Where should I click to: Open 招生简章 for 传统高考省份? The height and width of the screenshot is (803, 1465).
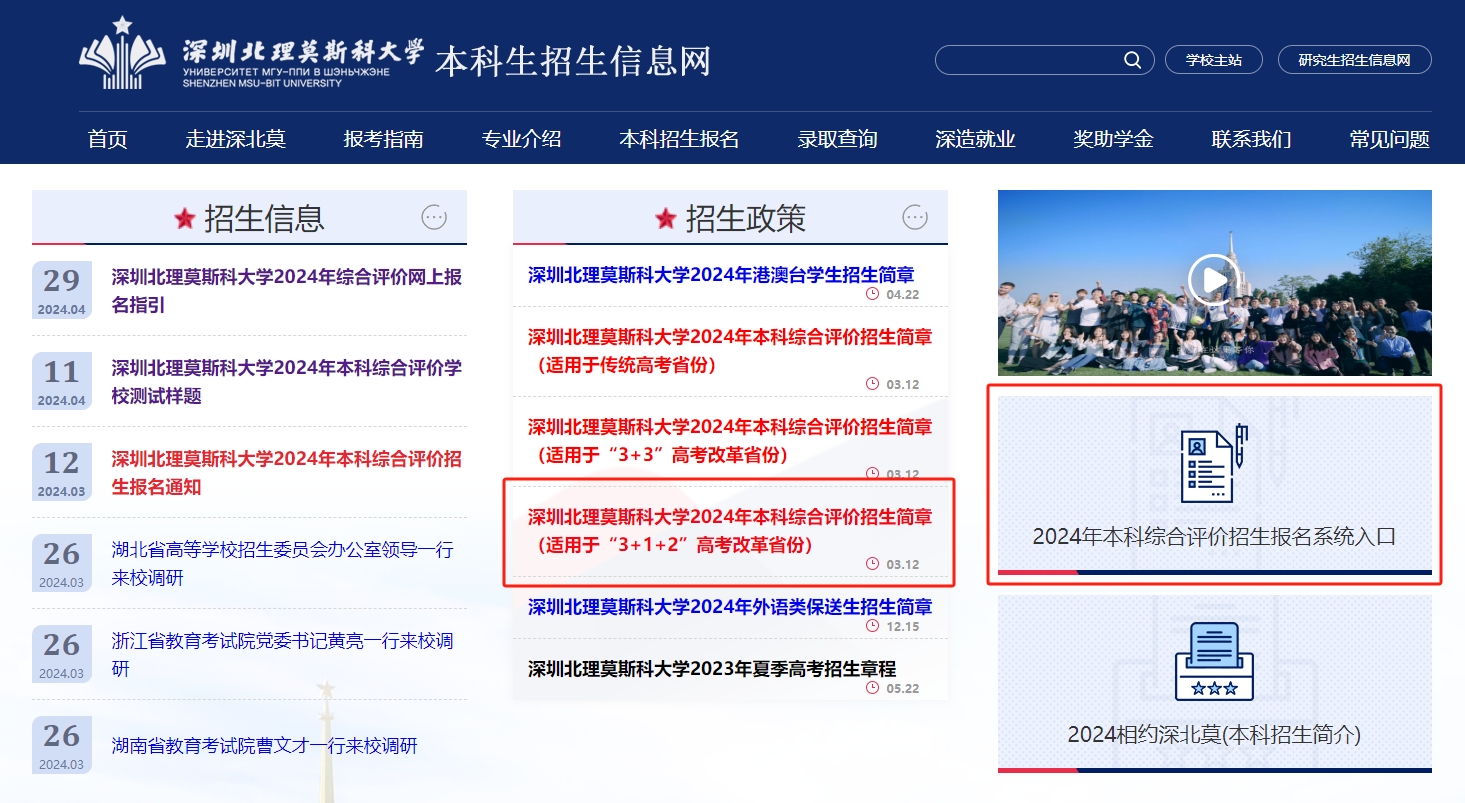click(x=730, y=351)
